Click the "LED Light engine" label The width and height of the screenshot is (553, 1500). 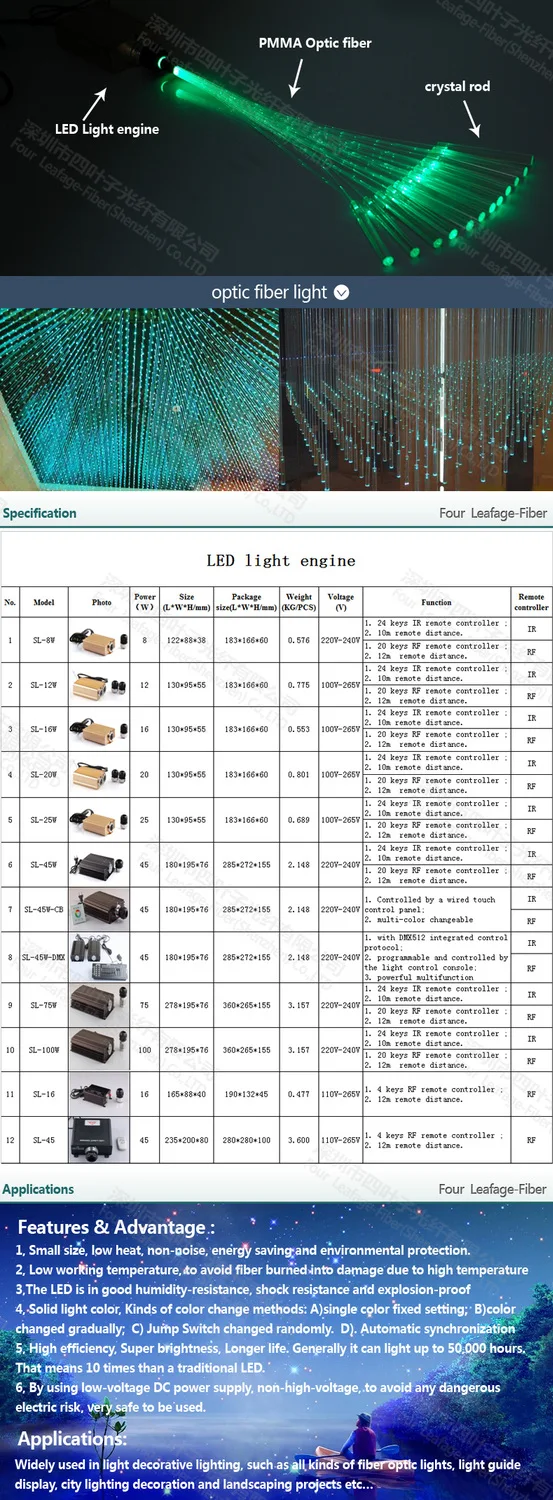pos(107,129)
